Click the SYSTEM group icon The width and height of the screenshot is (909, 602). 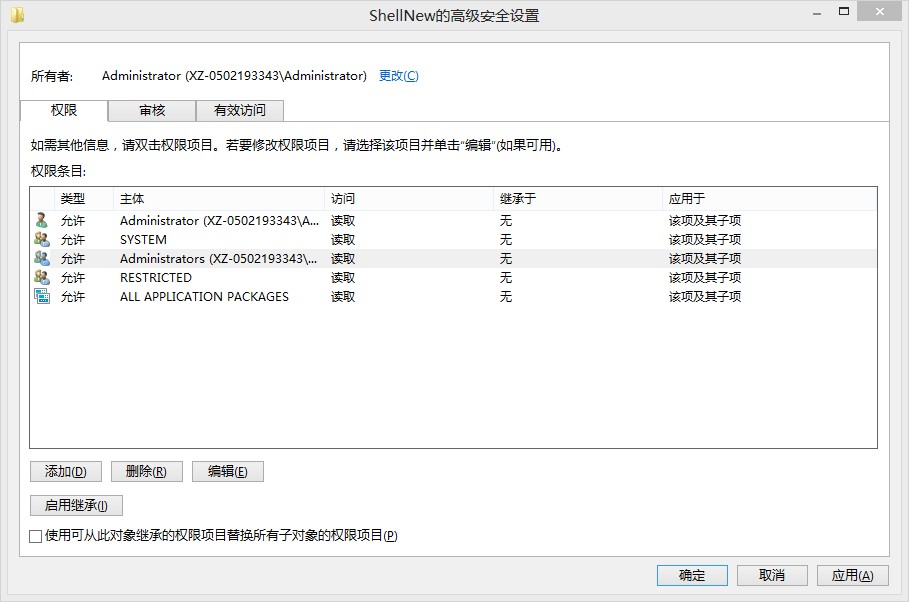click(x=41, y=240)
